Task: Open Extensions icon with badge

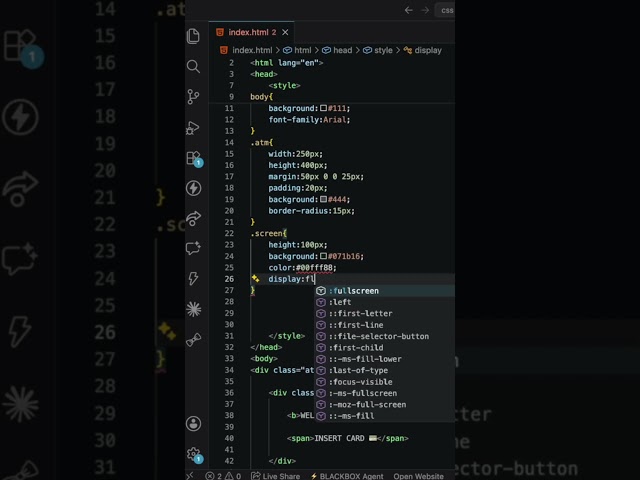Action: 194,159
